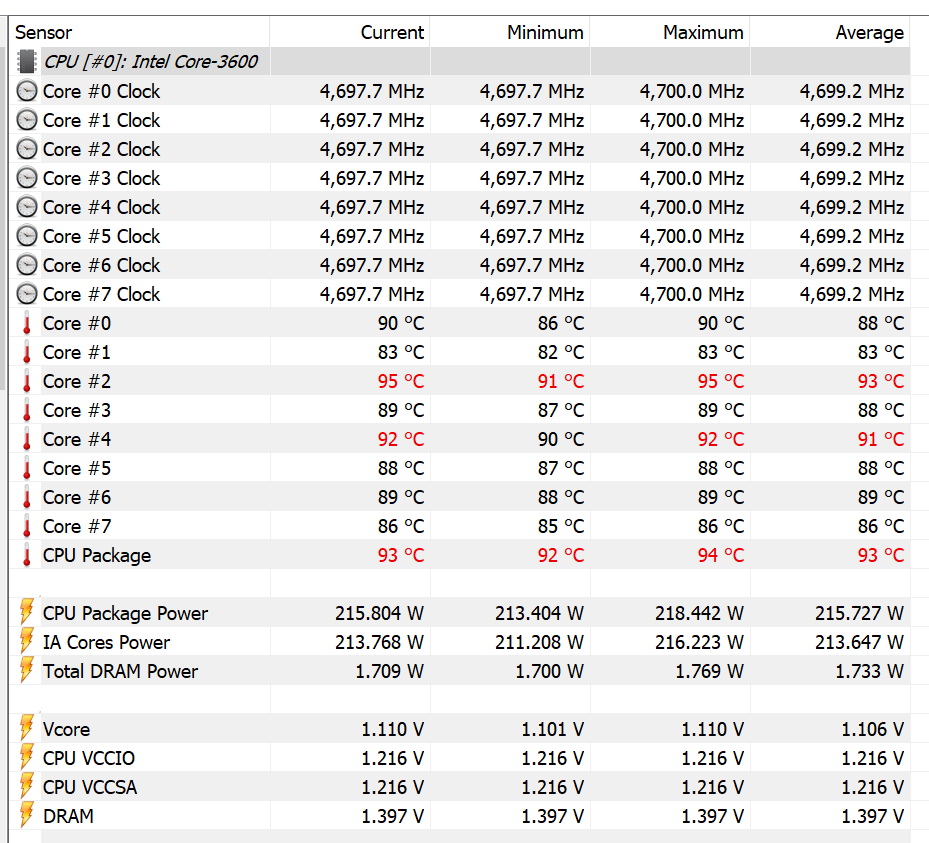The width and height of the screenshot is (929, 843).
Task: Click the thermometer icon for Core #5 temperature
Action: [x=27, y=469]
